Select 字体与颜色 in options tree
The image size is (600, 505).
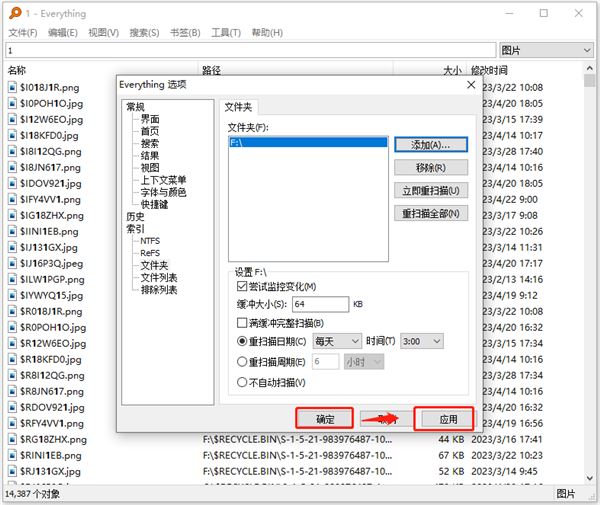tap(163, 192)
